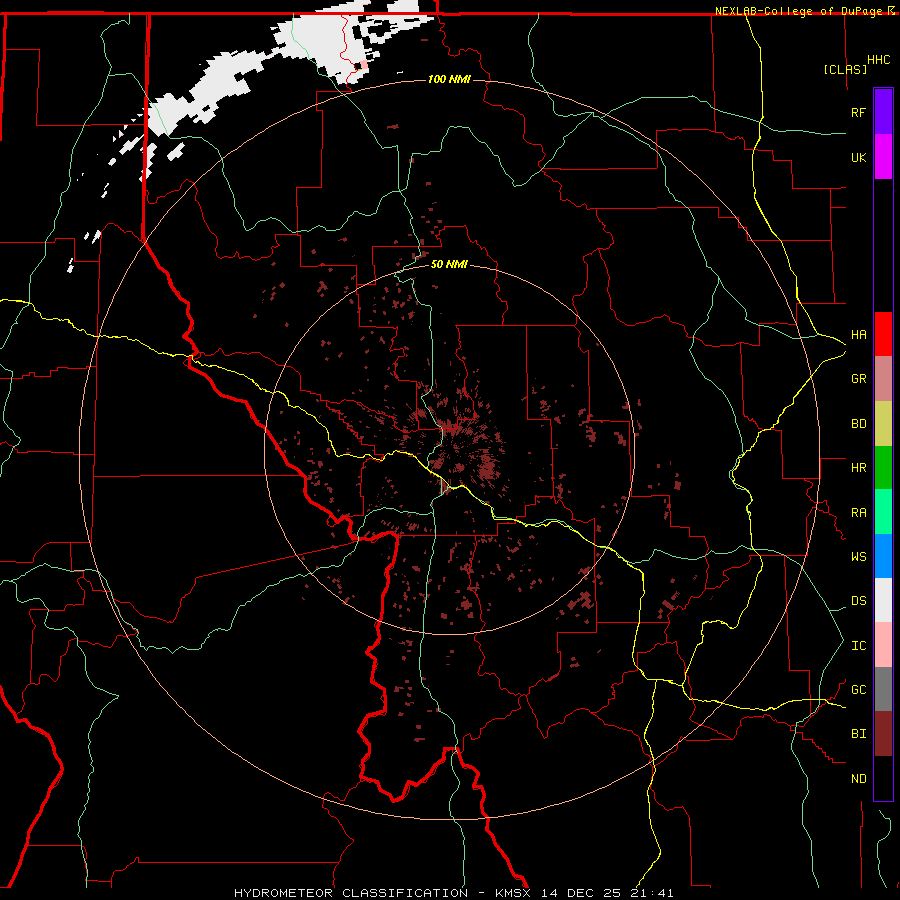Click the HR green legend swatch
This screenshot has width=900, height=900.
(883, 468)
